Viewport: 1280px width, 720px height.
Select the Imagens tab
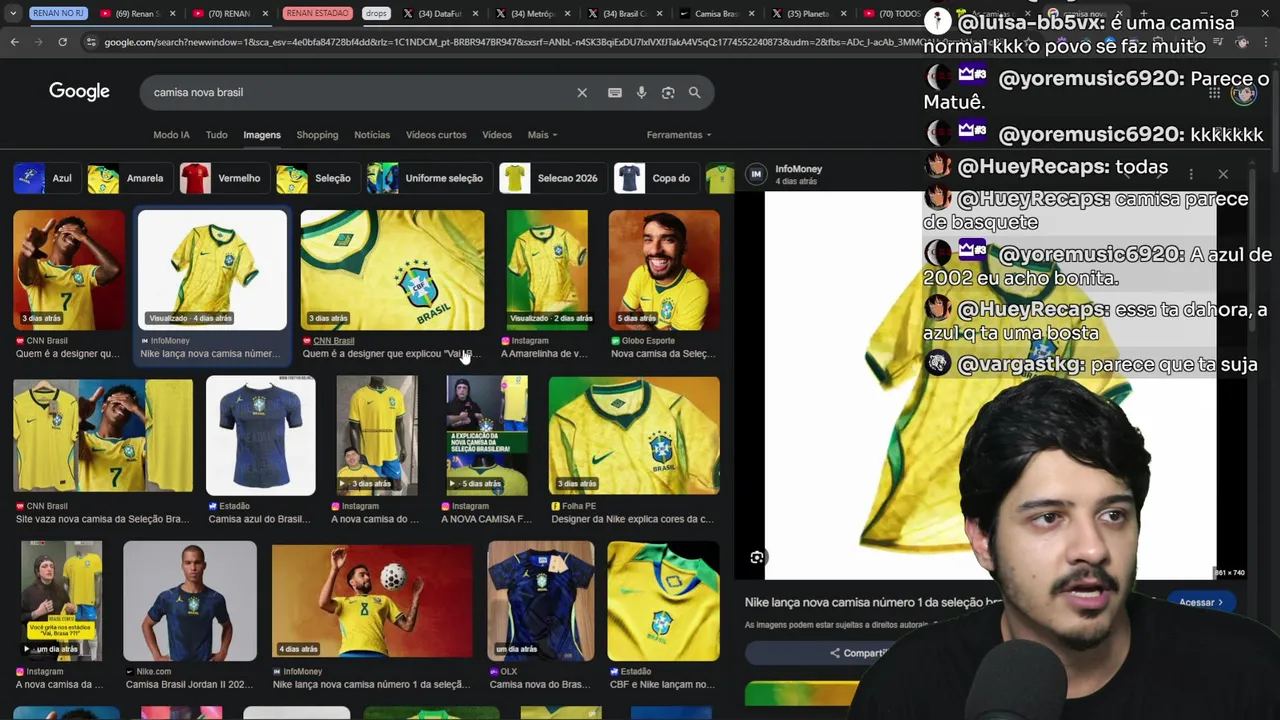coord(262,135)
